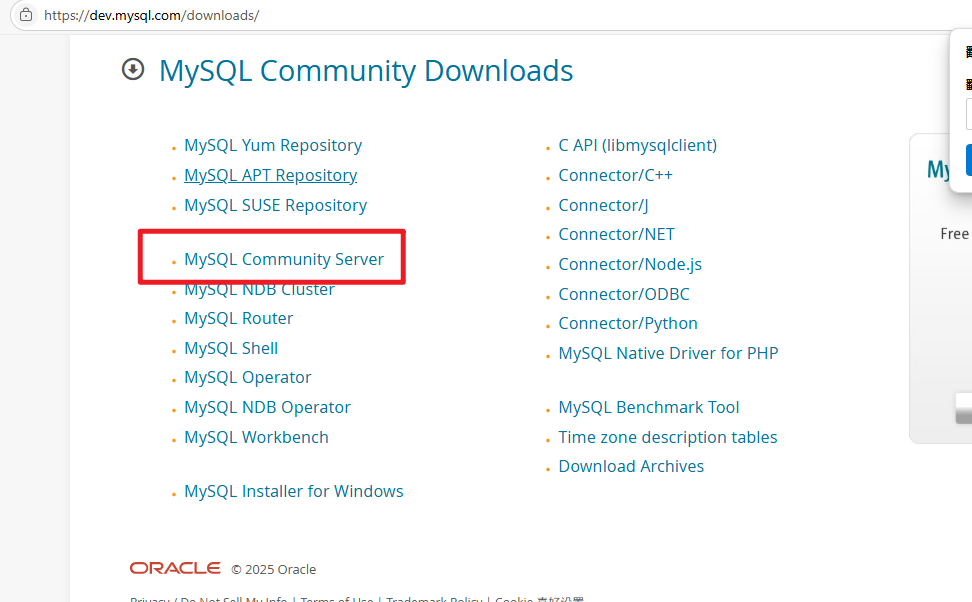Open the MySQL Community Server link
972x602 pixels.
(x=284, y=259)
